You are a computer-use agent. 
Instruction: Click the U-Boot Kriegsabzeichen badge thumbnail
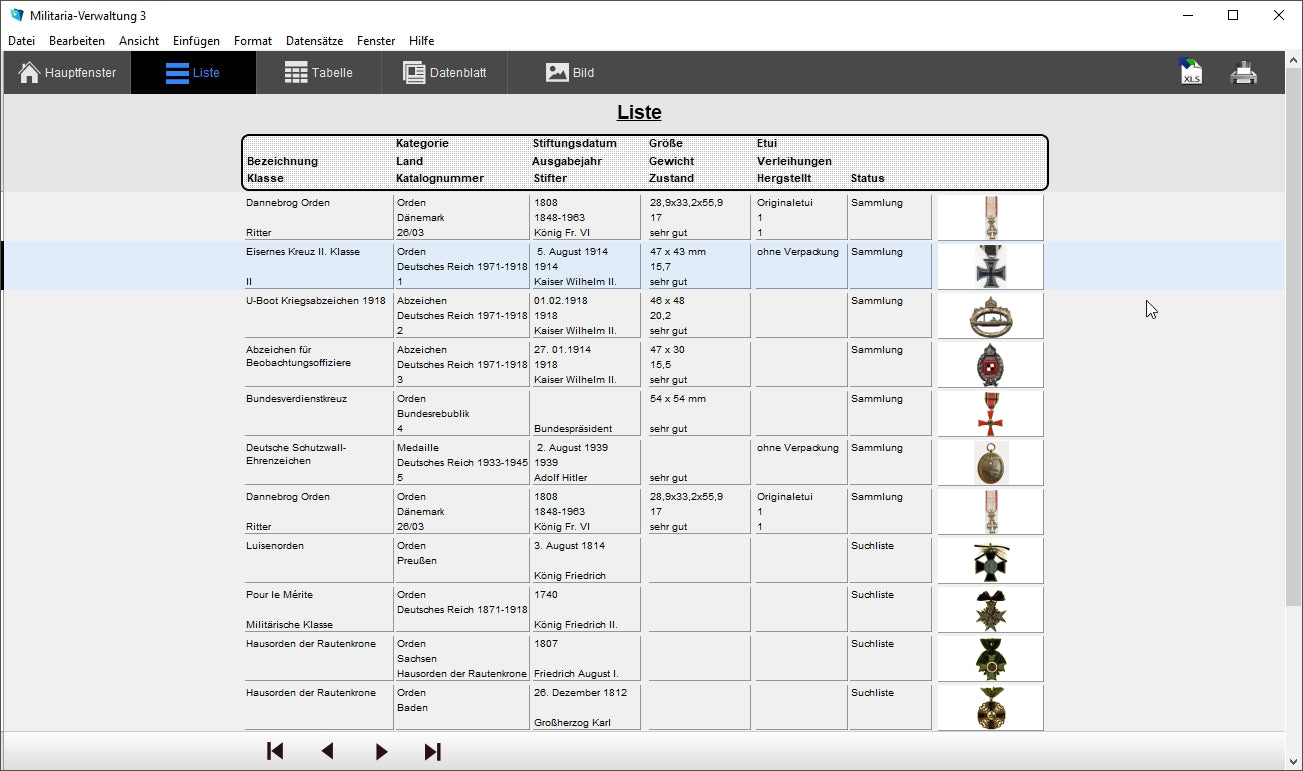[x=990, y=315]
